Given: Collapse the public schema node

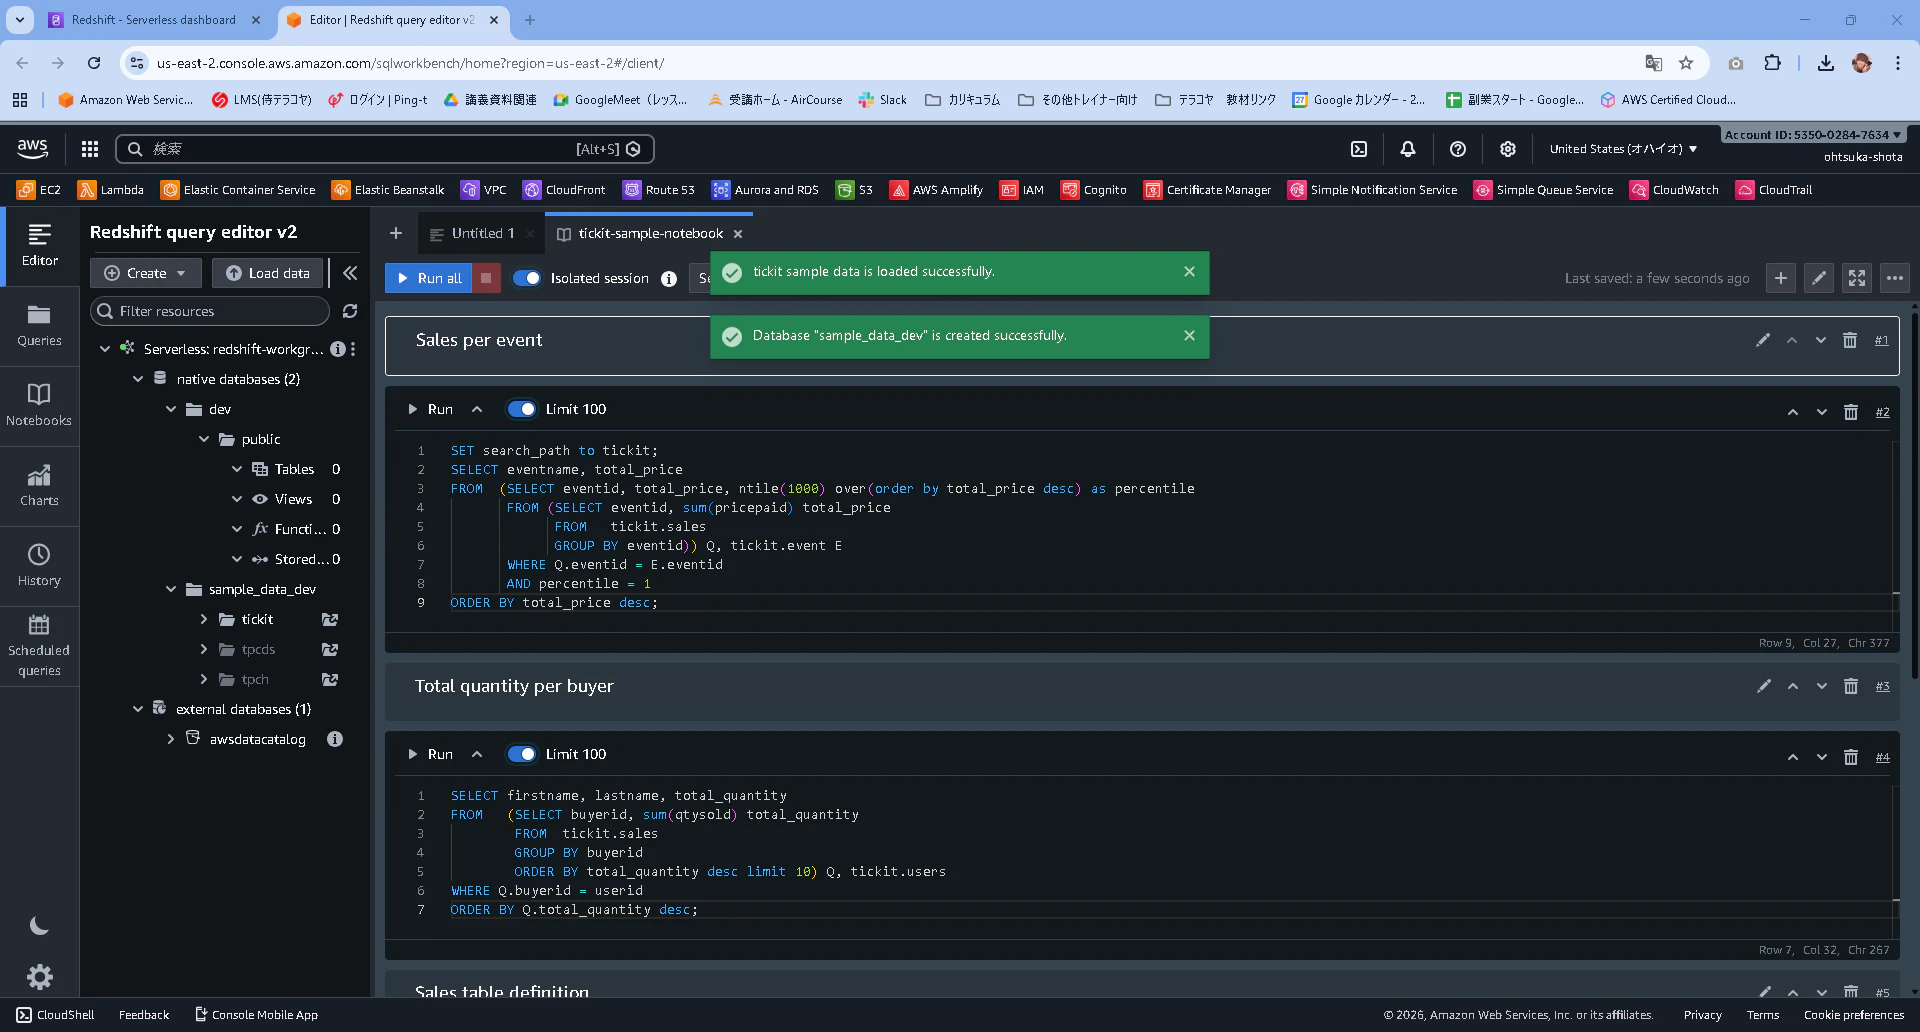Looking at the screenshot, I should tap(204, 439).
